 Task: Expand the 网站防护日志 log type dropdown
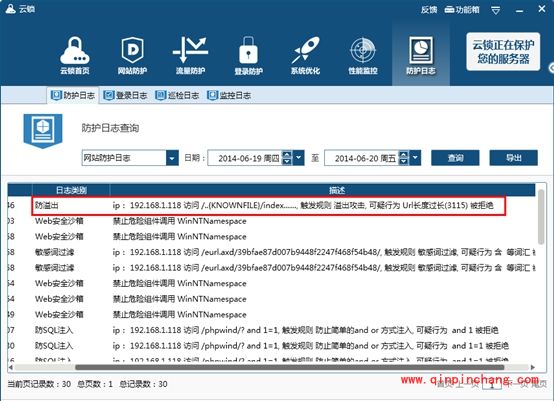(x=172, y=158)
